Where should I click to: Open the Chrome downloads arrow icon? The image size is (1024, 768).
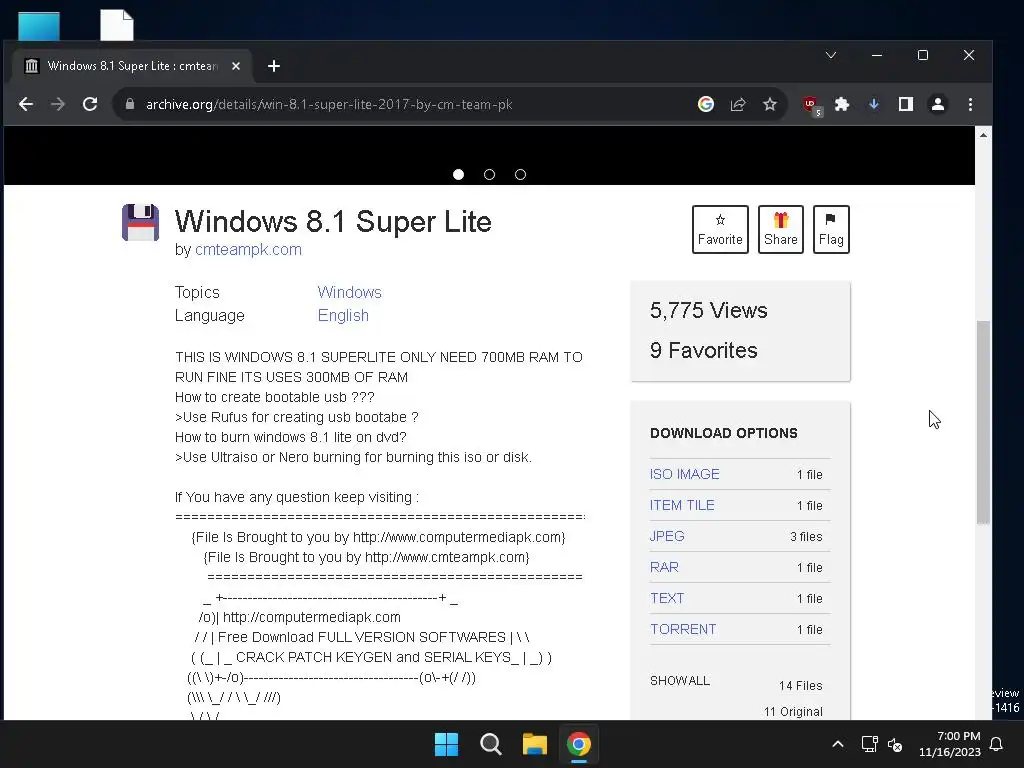click(x=874, y=104)
